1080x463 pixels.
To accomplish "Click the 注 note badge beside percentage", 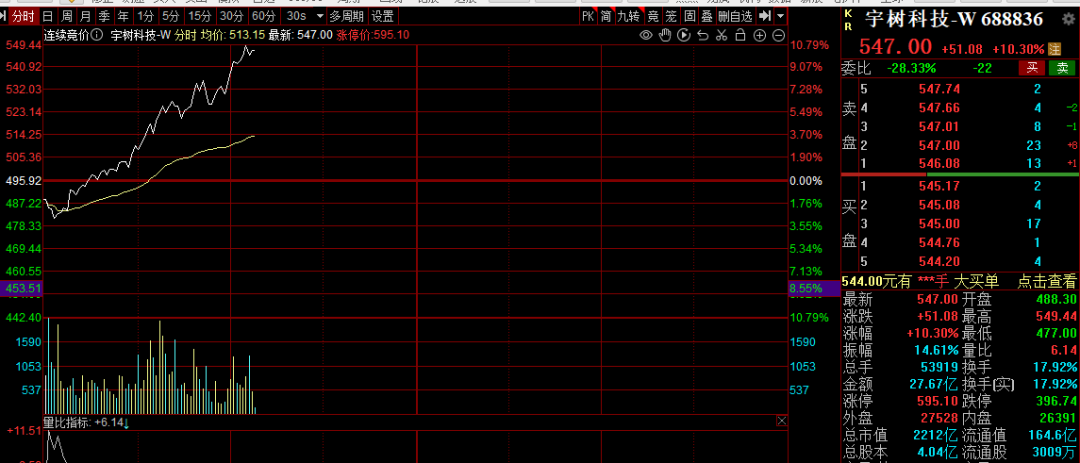I will (1055, 49).
